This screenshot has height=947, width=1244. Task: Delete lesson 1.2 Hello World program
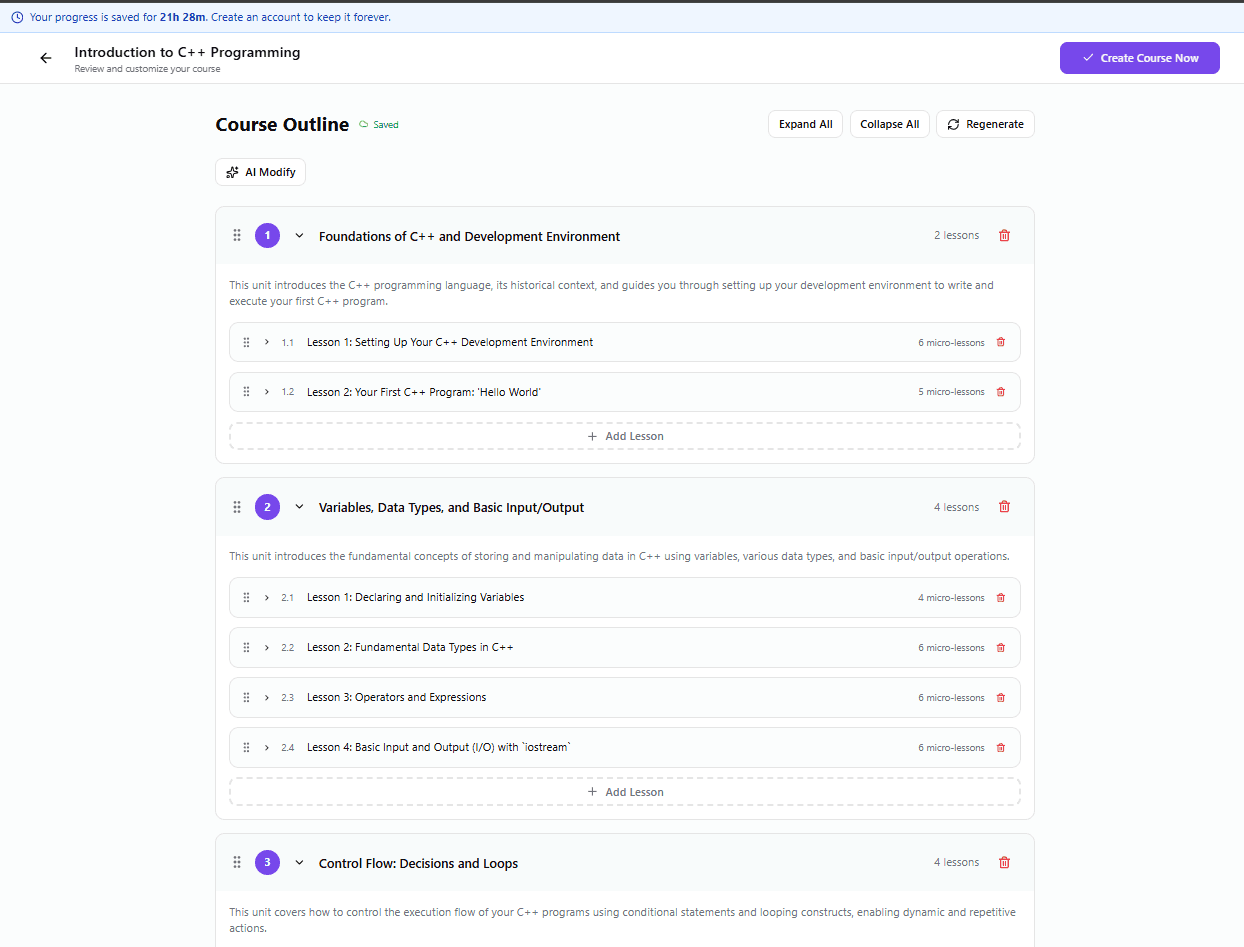[1000, 392]
